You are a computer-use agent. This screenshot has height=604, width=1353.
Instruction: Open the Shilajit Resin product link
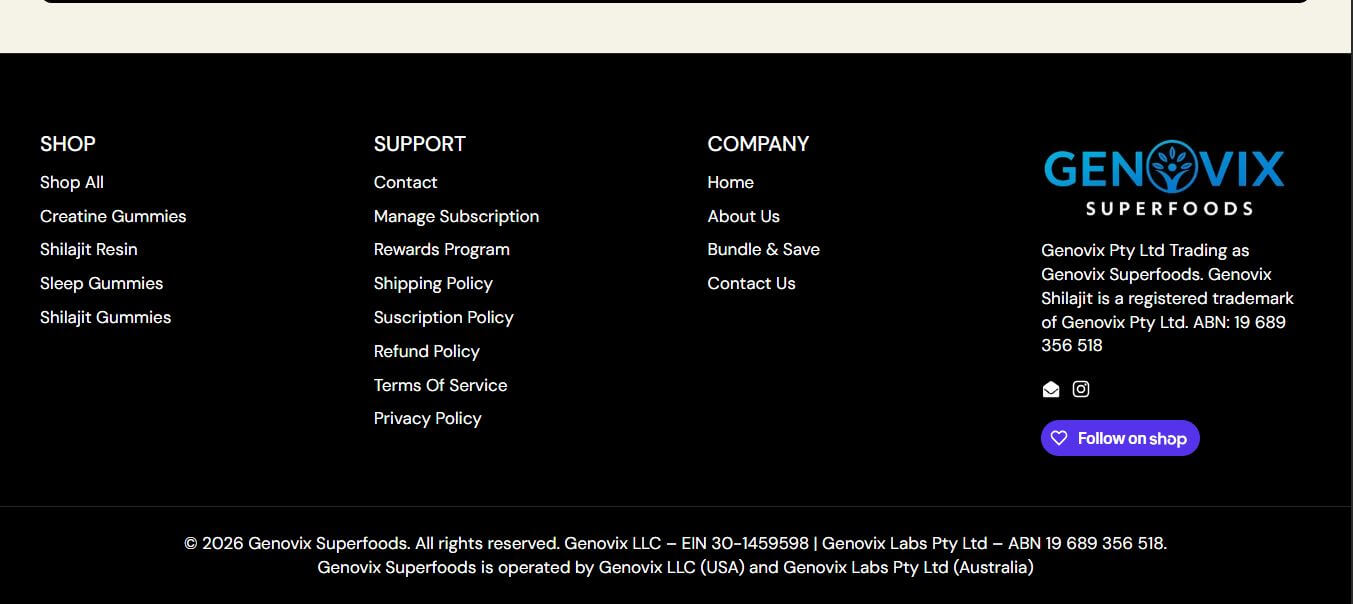(x=88, y=249)
